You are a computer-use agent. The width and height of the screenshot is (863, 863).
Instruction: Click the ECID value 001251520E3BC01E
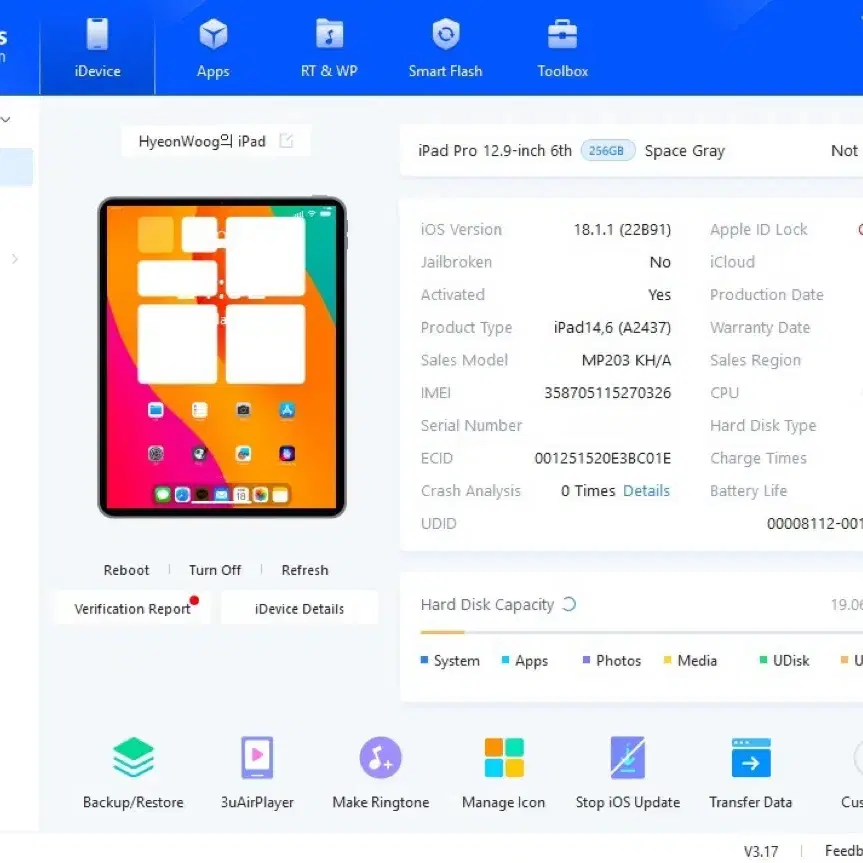(603, 458)
